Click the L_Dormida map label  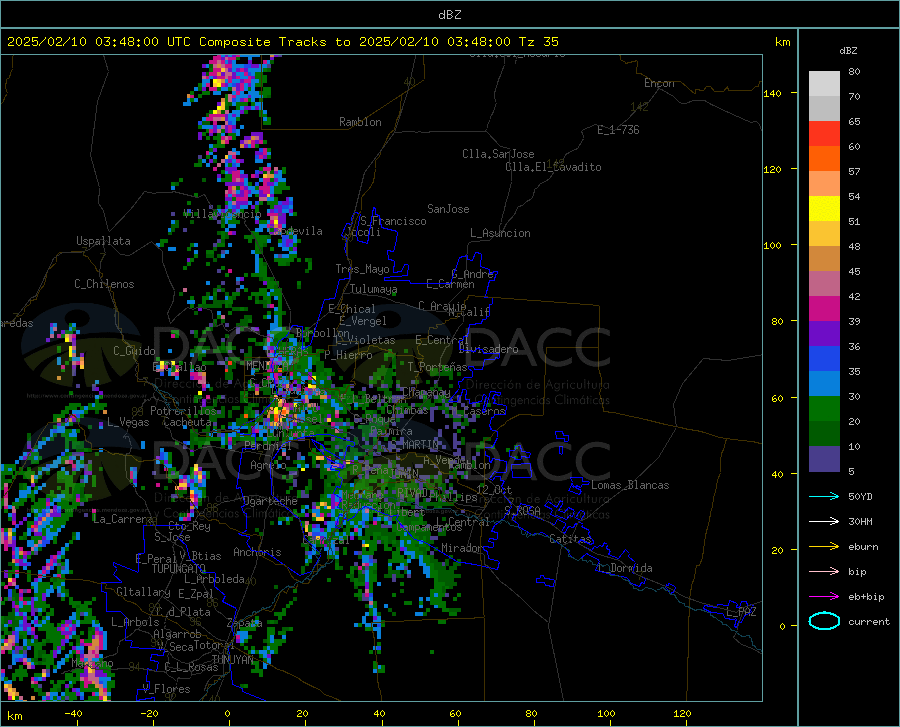point(625,568)
